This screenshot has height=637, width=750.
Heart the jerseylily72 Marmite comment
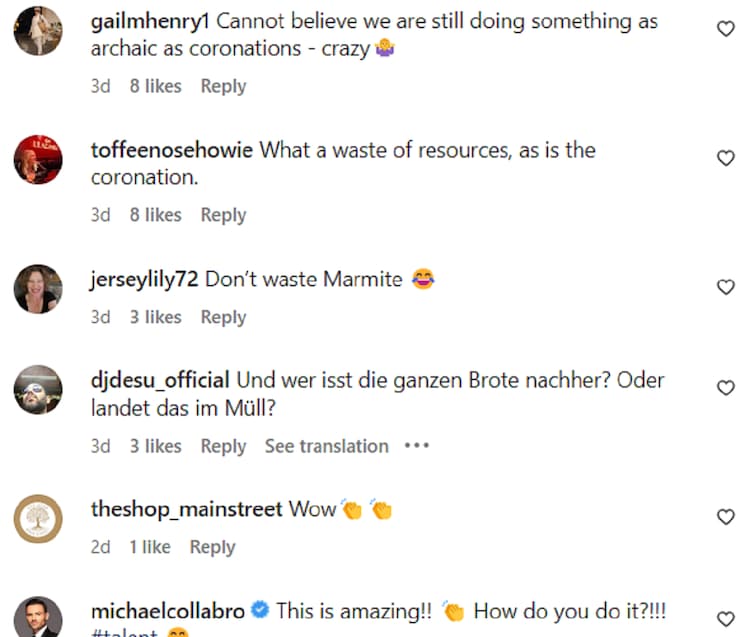click(726, 287)
